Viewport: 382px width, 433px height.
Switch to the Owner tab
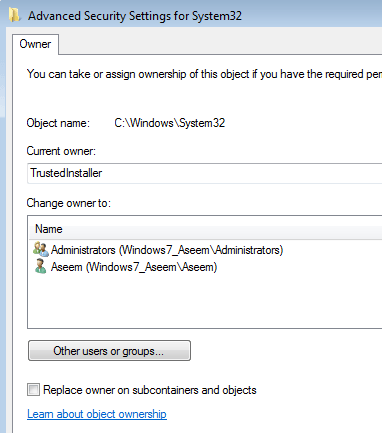(x=35, y=44)
